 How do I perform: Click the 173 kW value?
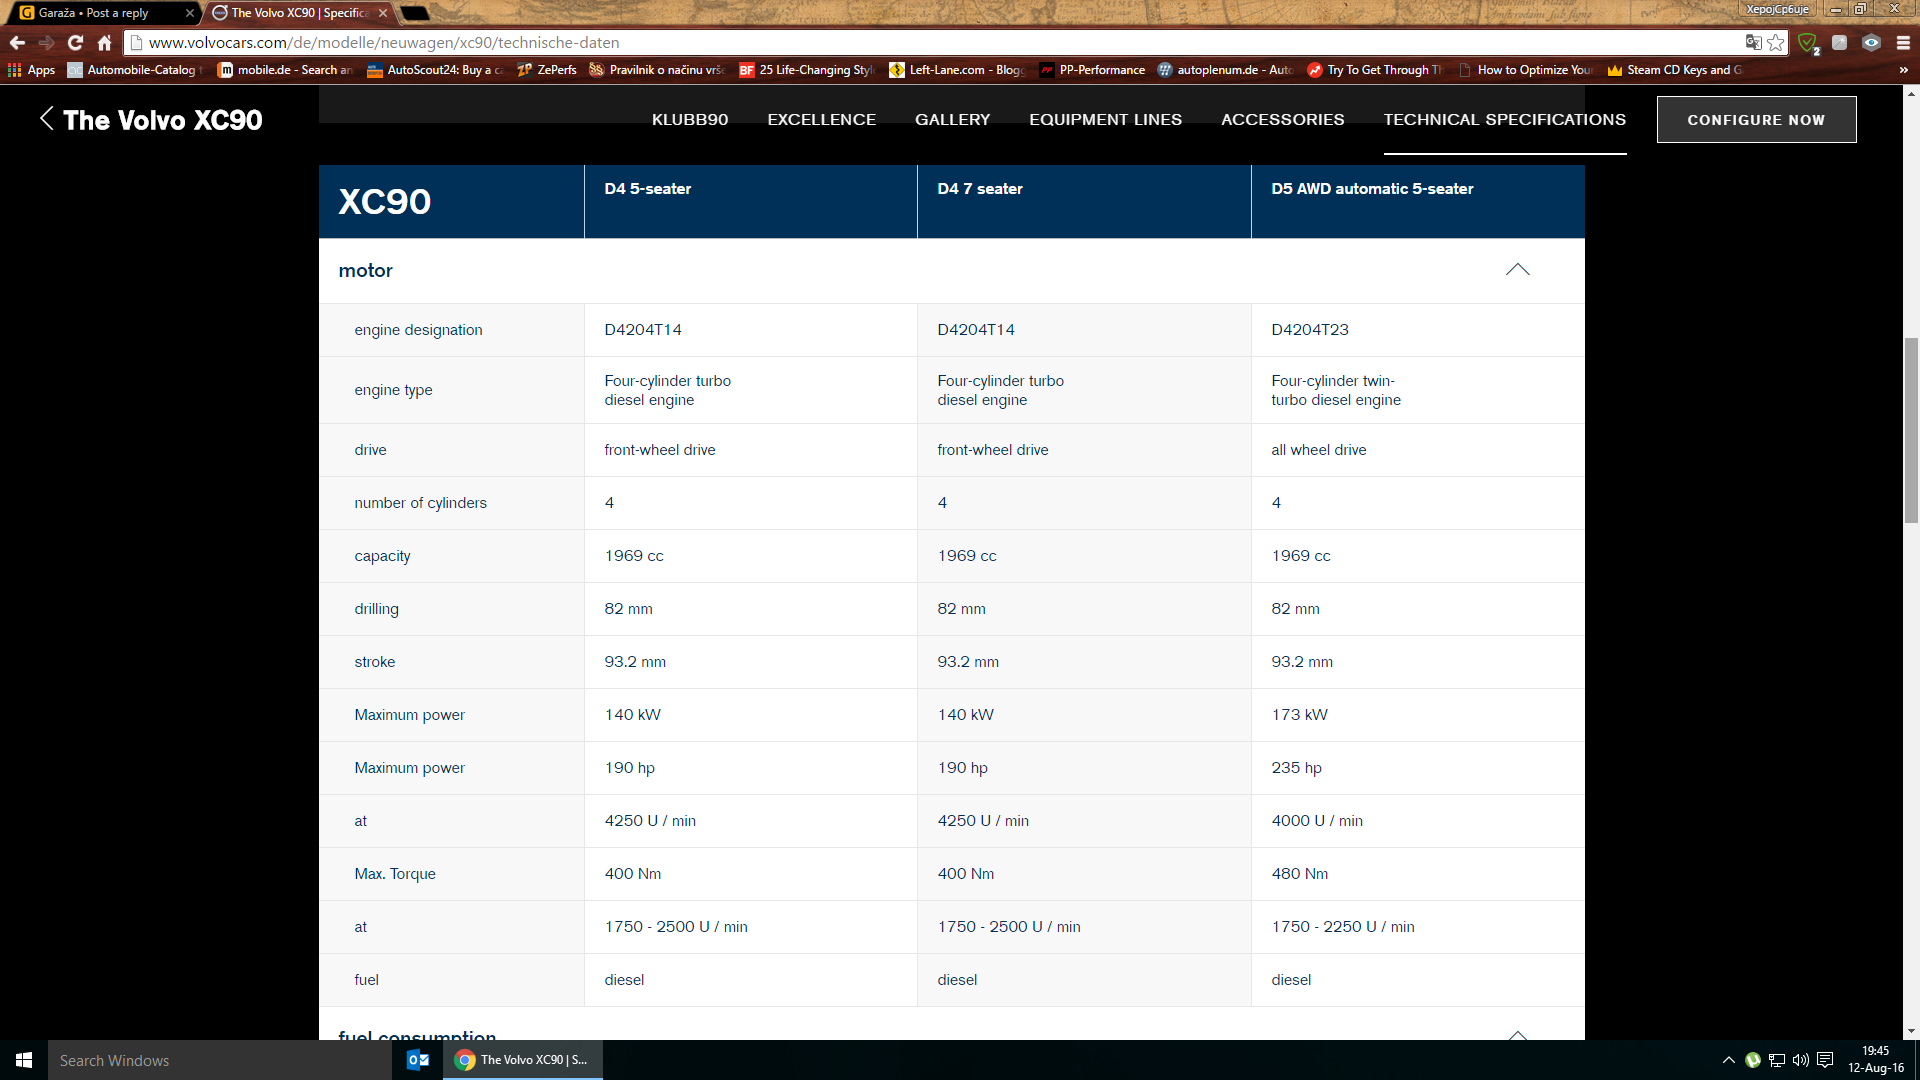click(1299, 715)
